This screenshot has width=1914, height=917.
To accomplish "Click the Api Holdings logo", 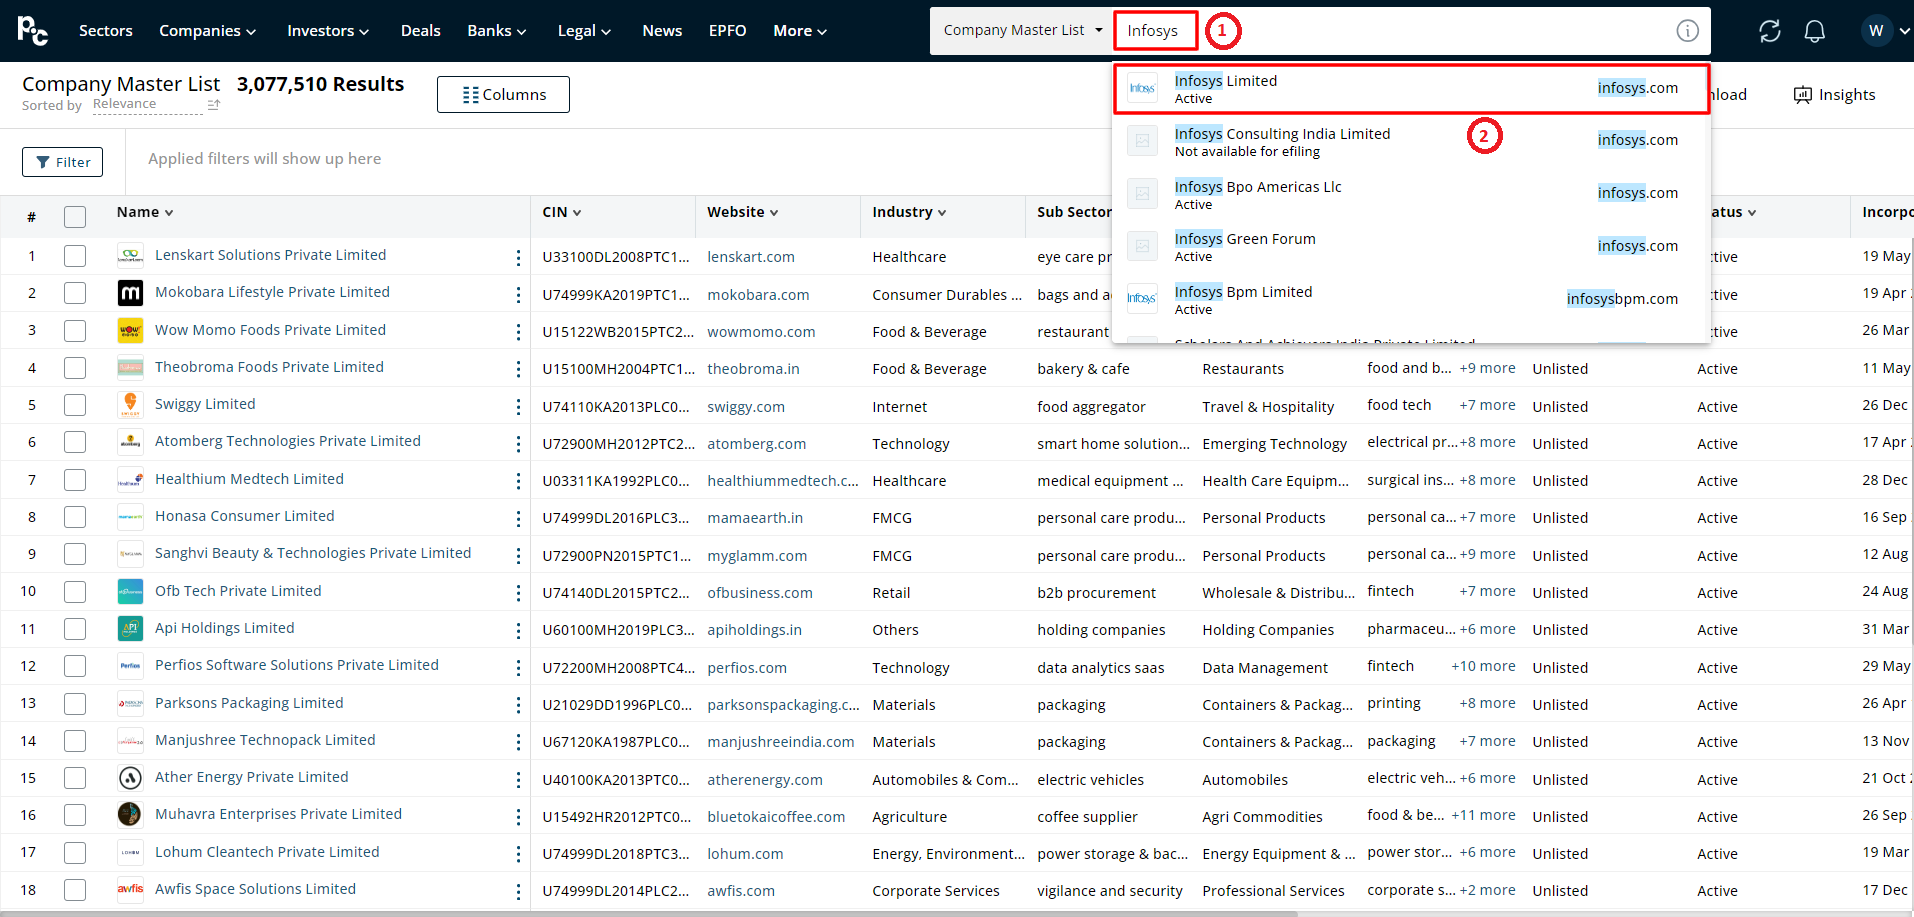I will (130, 628).
